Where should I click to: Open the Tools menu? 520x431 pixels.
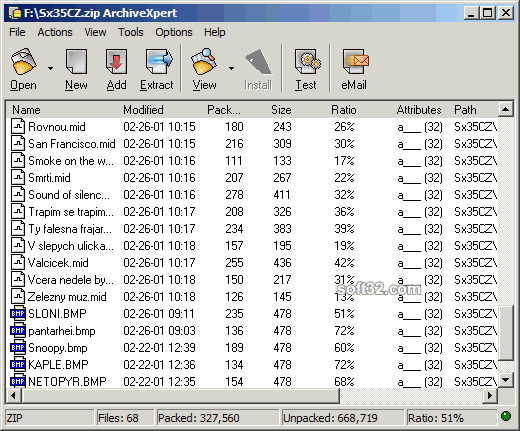coord(131,32)
